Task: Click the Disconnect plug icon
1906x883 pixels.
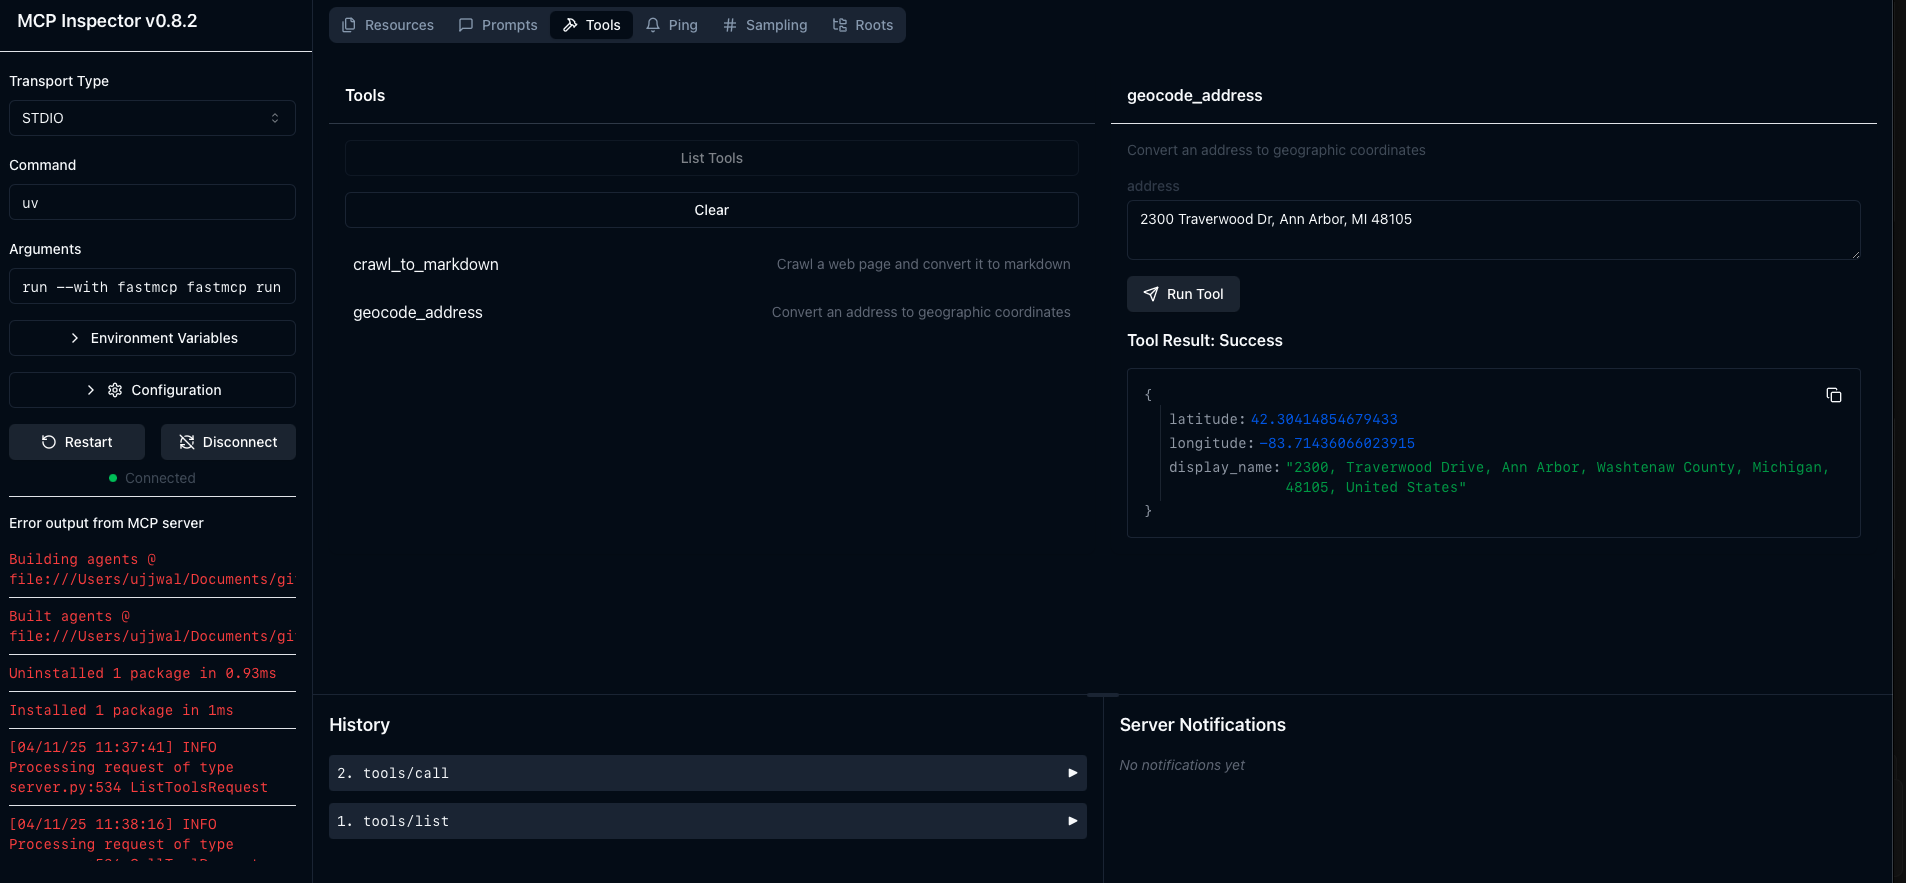Action: tap(186, 442)
